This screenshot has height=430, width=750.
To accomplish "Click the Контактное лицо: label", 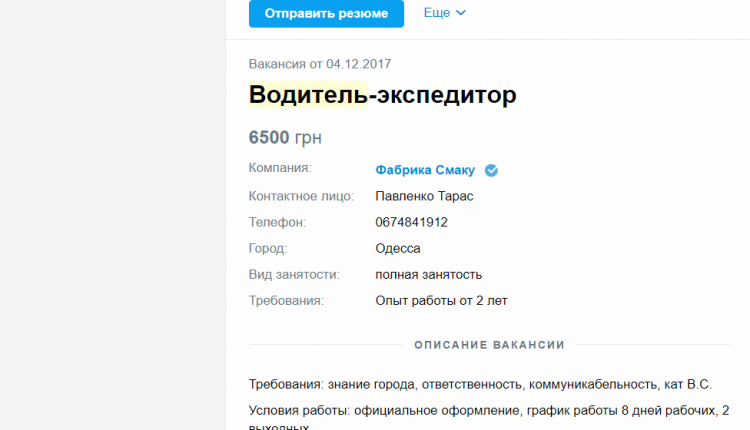I will tap(301, 196).
